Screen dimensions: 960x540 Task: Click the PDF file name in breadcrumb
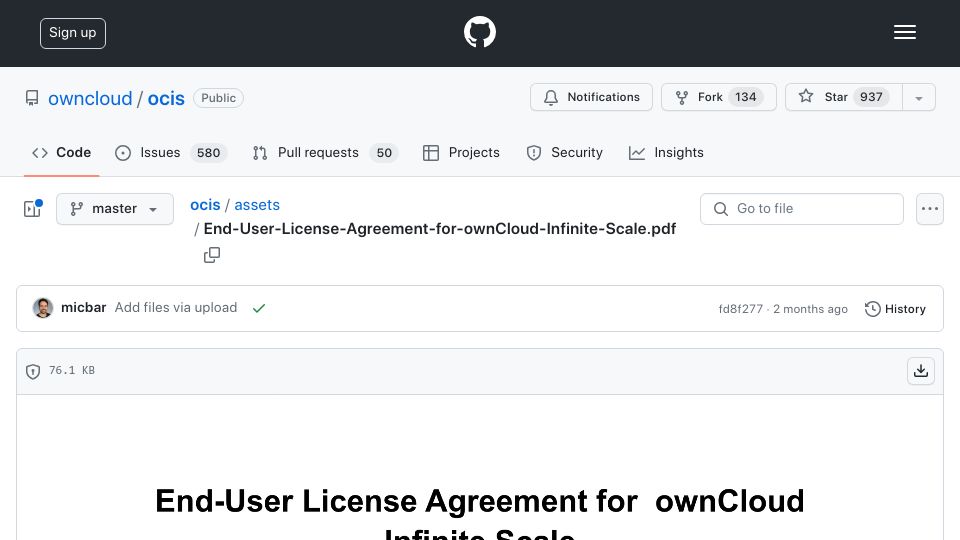tap(440, 228)
